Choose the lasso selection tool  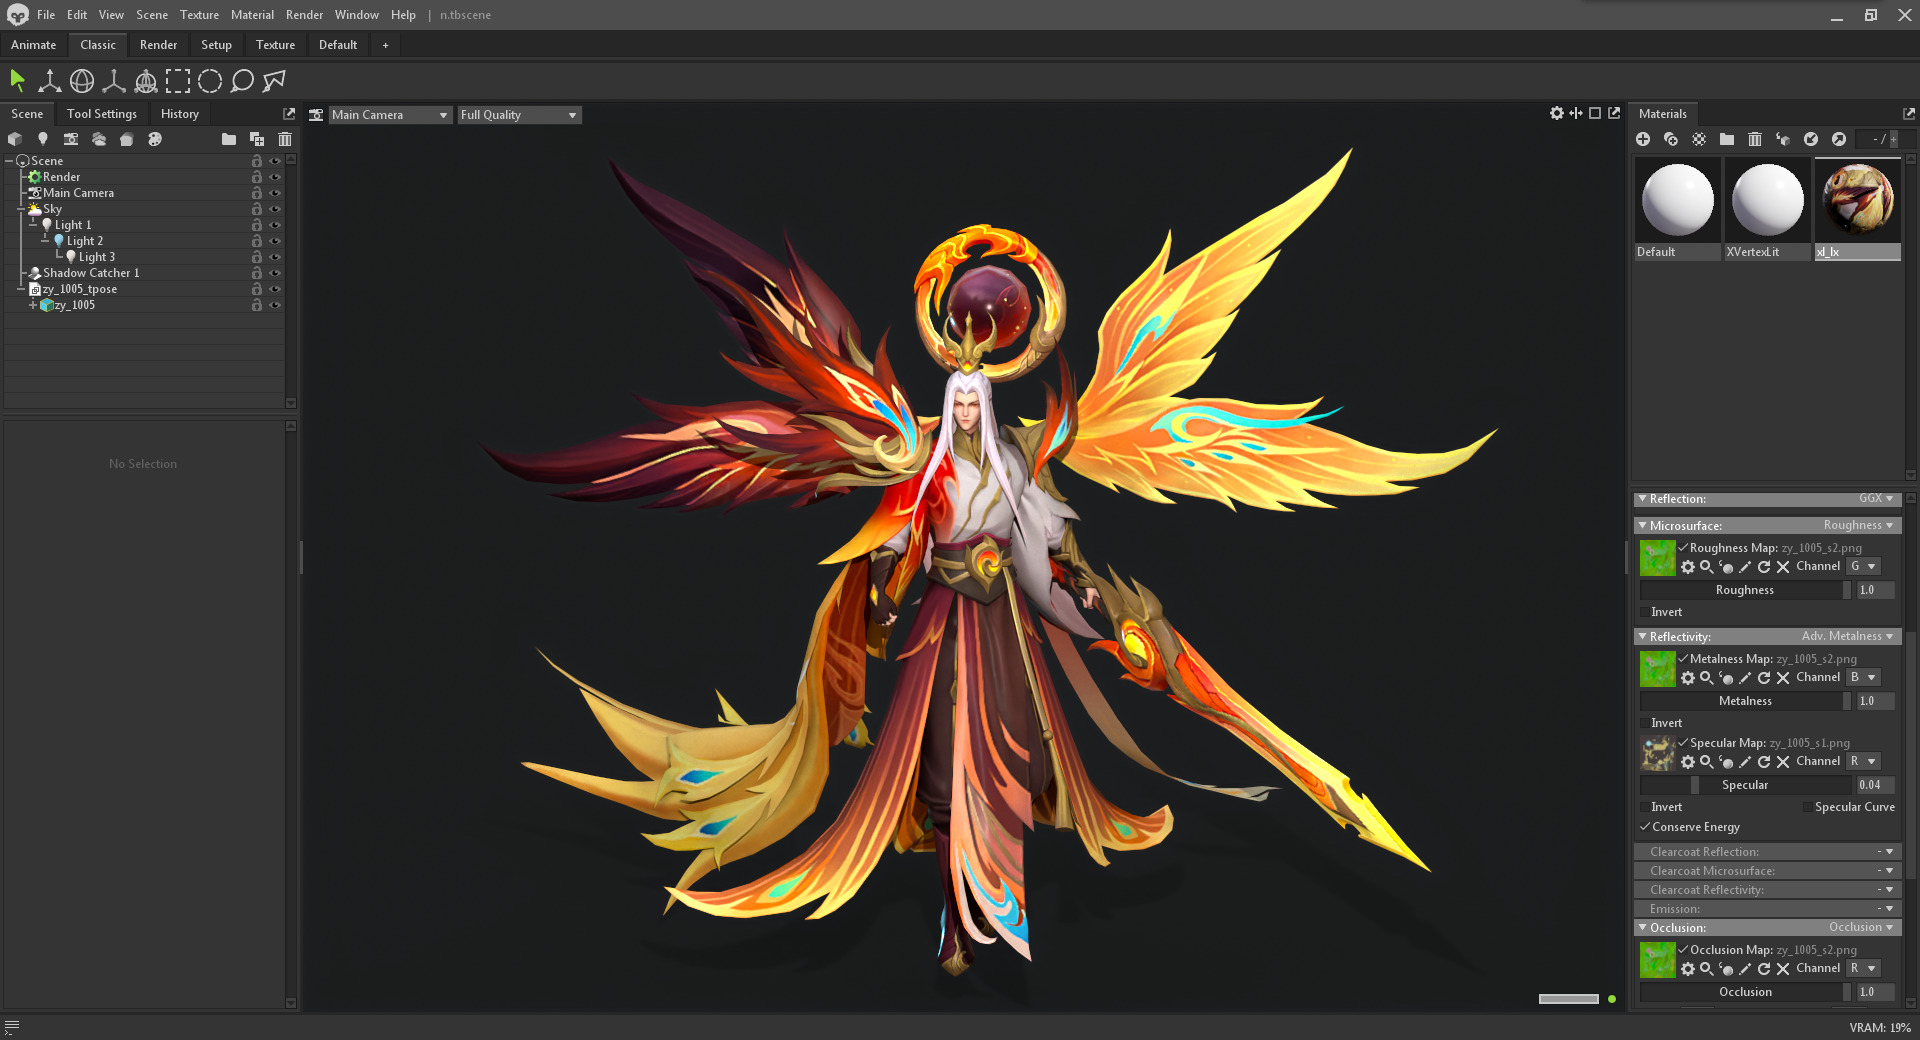click(x=242, y=81)
